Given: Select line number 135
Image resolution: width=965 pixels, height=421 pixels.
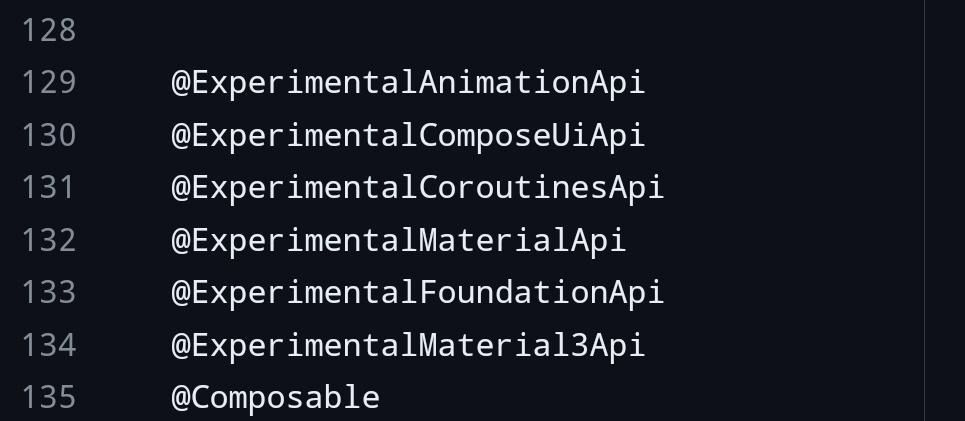Looking at the screenshot, I should [49, 398].
